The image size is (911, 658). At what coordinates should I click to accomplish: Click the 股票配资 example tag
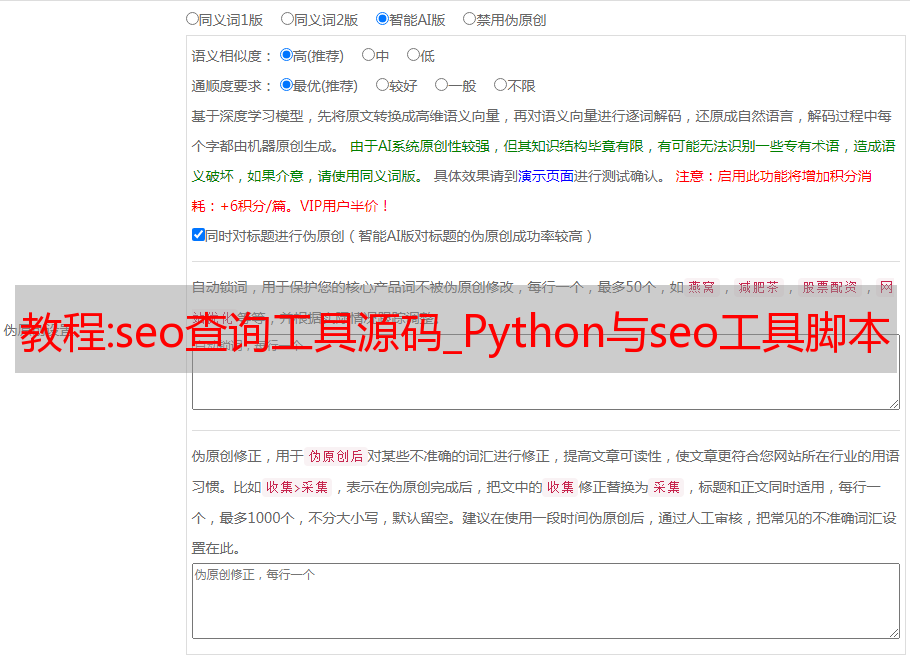tap(830, 287)
